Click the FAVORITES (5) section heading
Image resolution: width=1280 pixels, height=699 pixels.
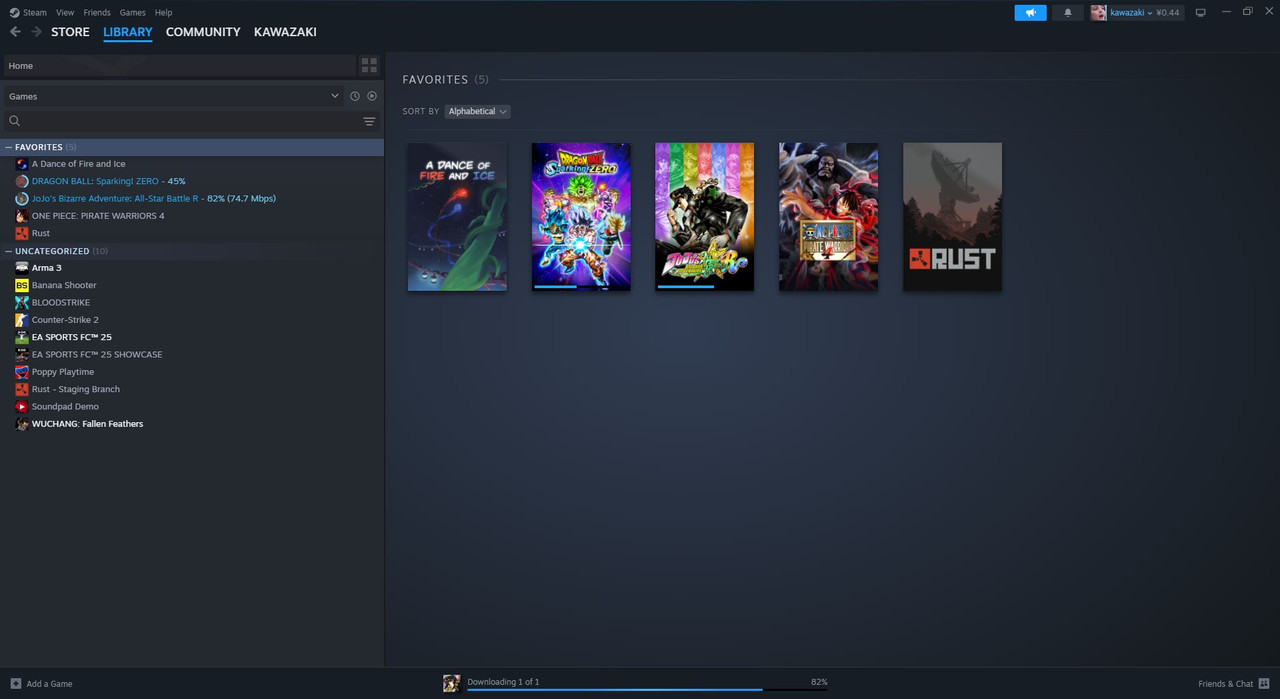[x=445, y=79]
